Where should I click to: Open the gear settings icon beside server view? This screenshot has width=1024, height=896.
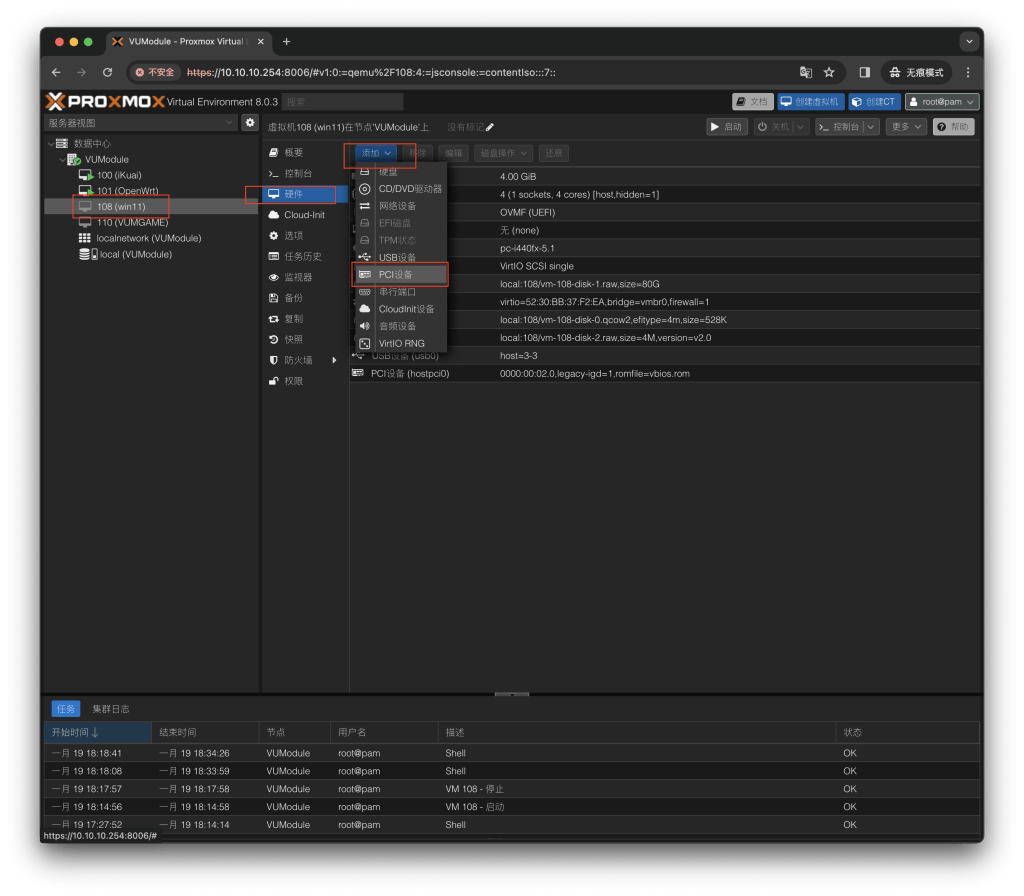click(250, 122)
